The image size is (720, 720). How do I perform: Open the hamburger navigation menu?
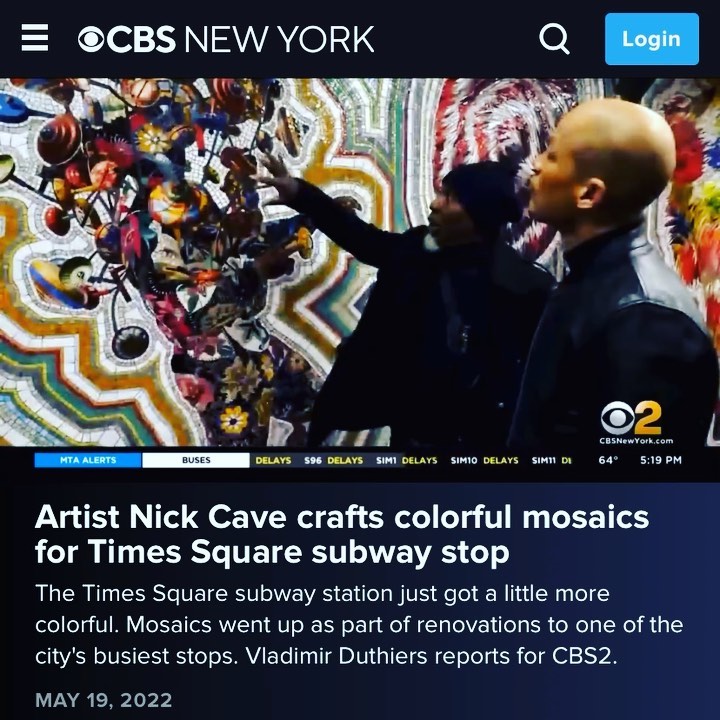pos(35,38)
